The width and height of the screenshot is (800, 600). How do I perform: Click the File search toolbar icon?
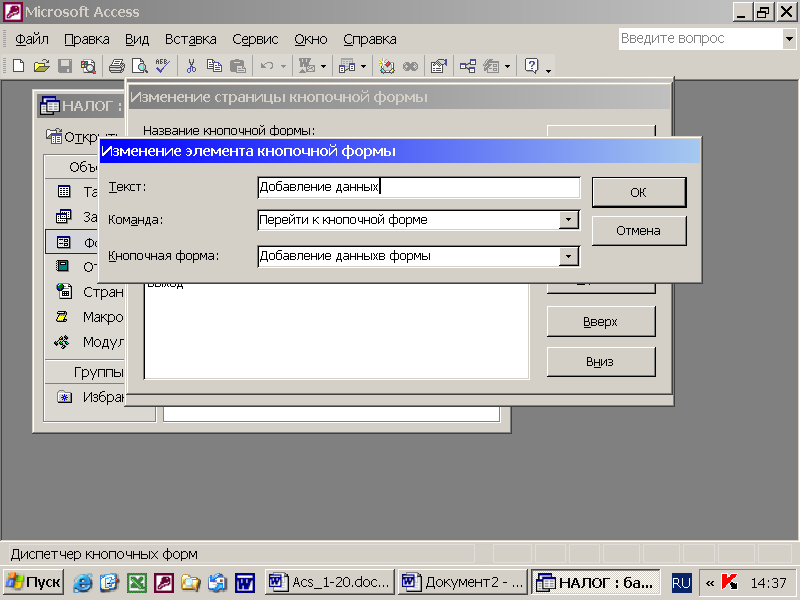point(88,66)
